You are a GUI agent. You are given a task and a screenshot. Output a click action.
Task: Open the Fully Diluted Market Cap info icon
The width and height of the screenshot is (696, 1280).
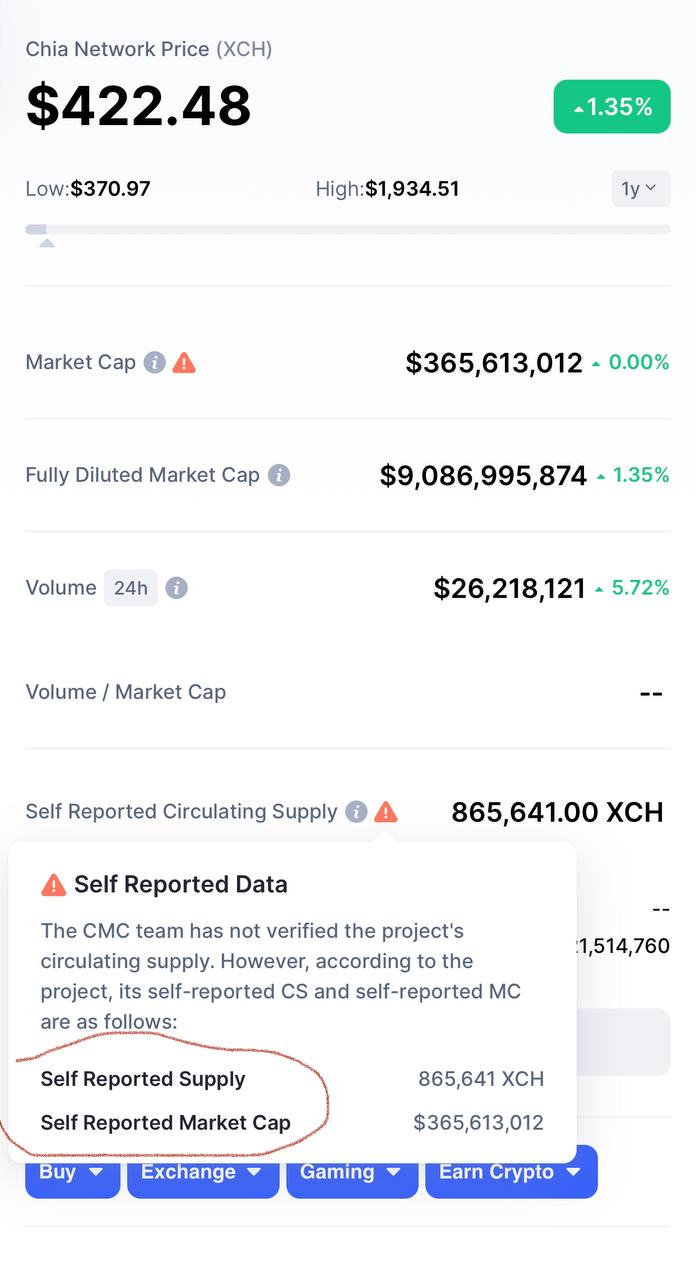[279, 475]
